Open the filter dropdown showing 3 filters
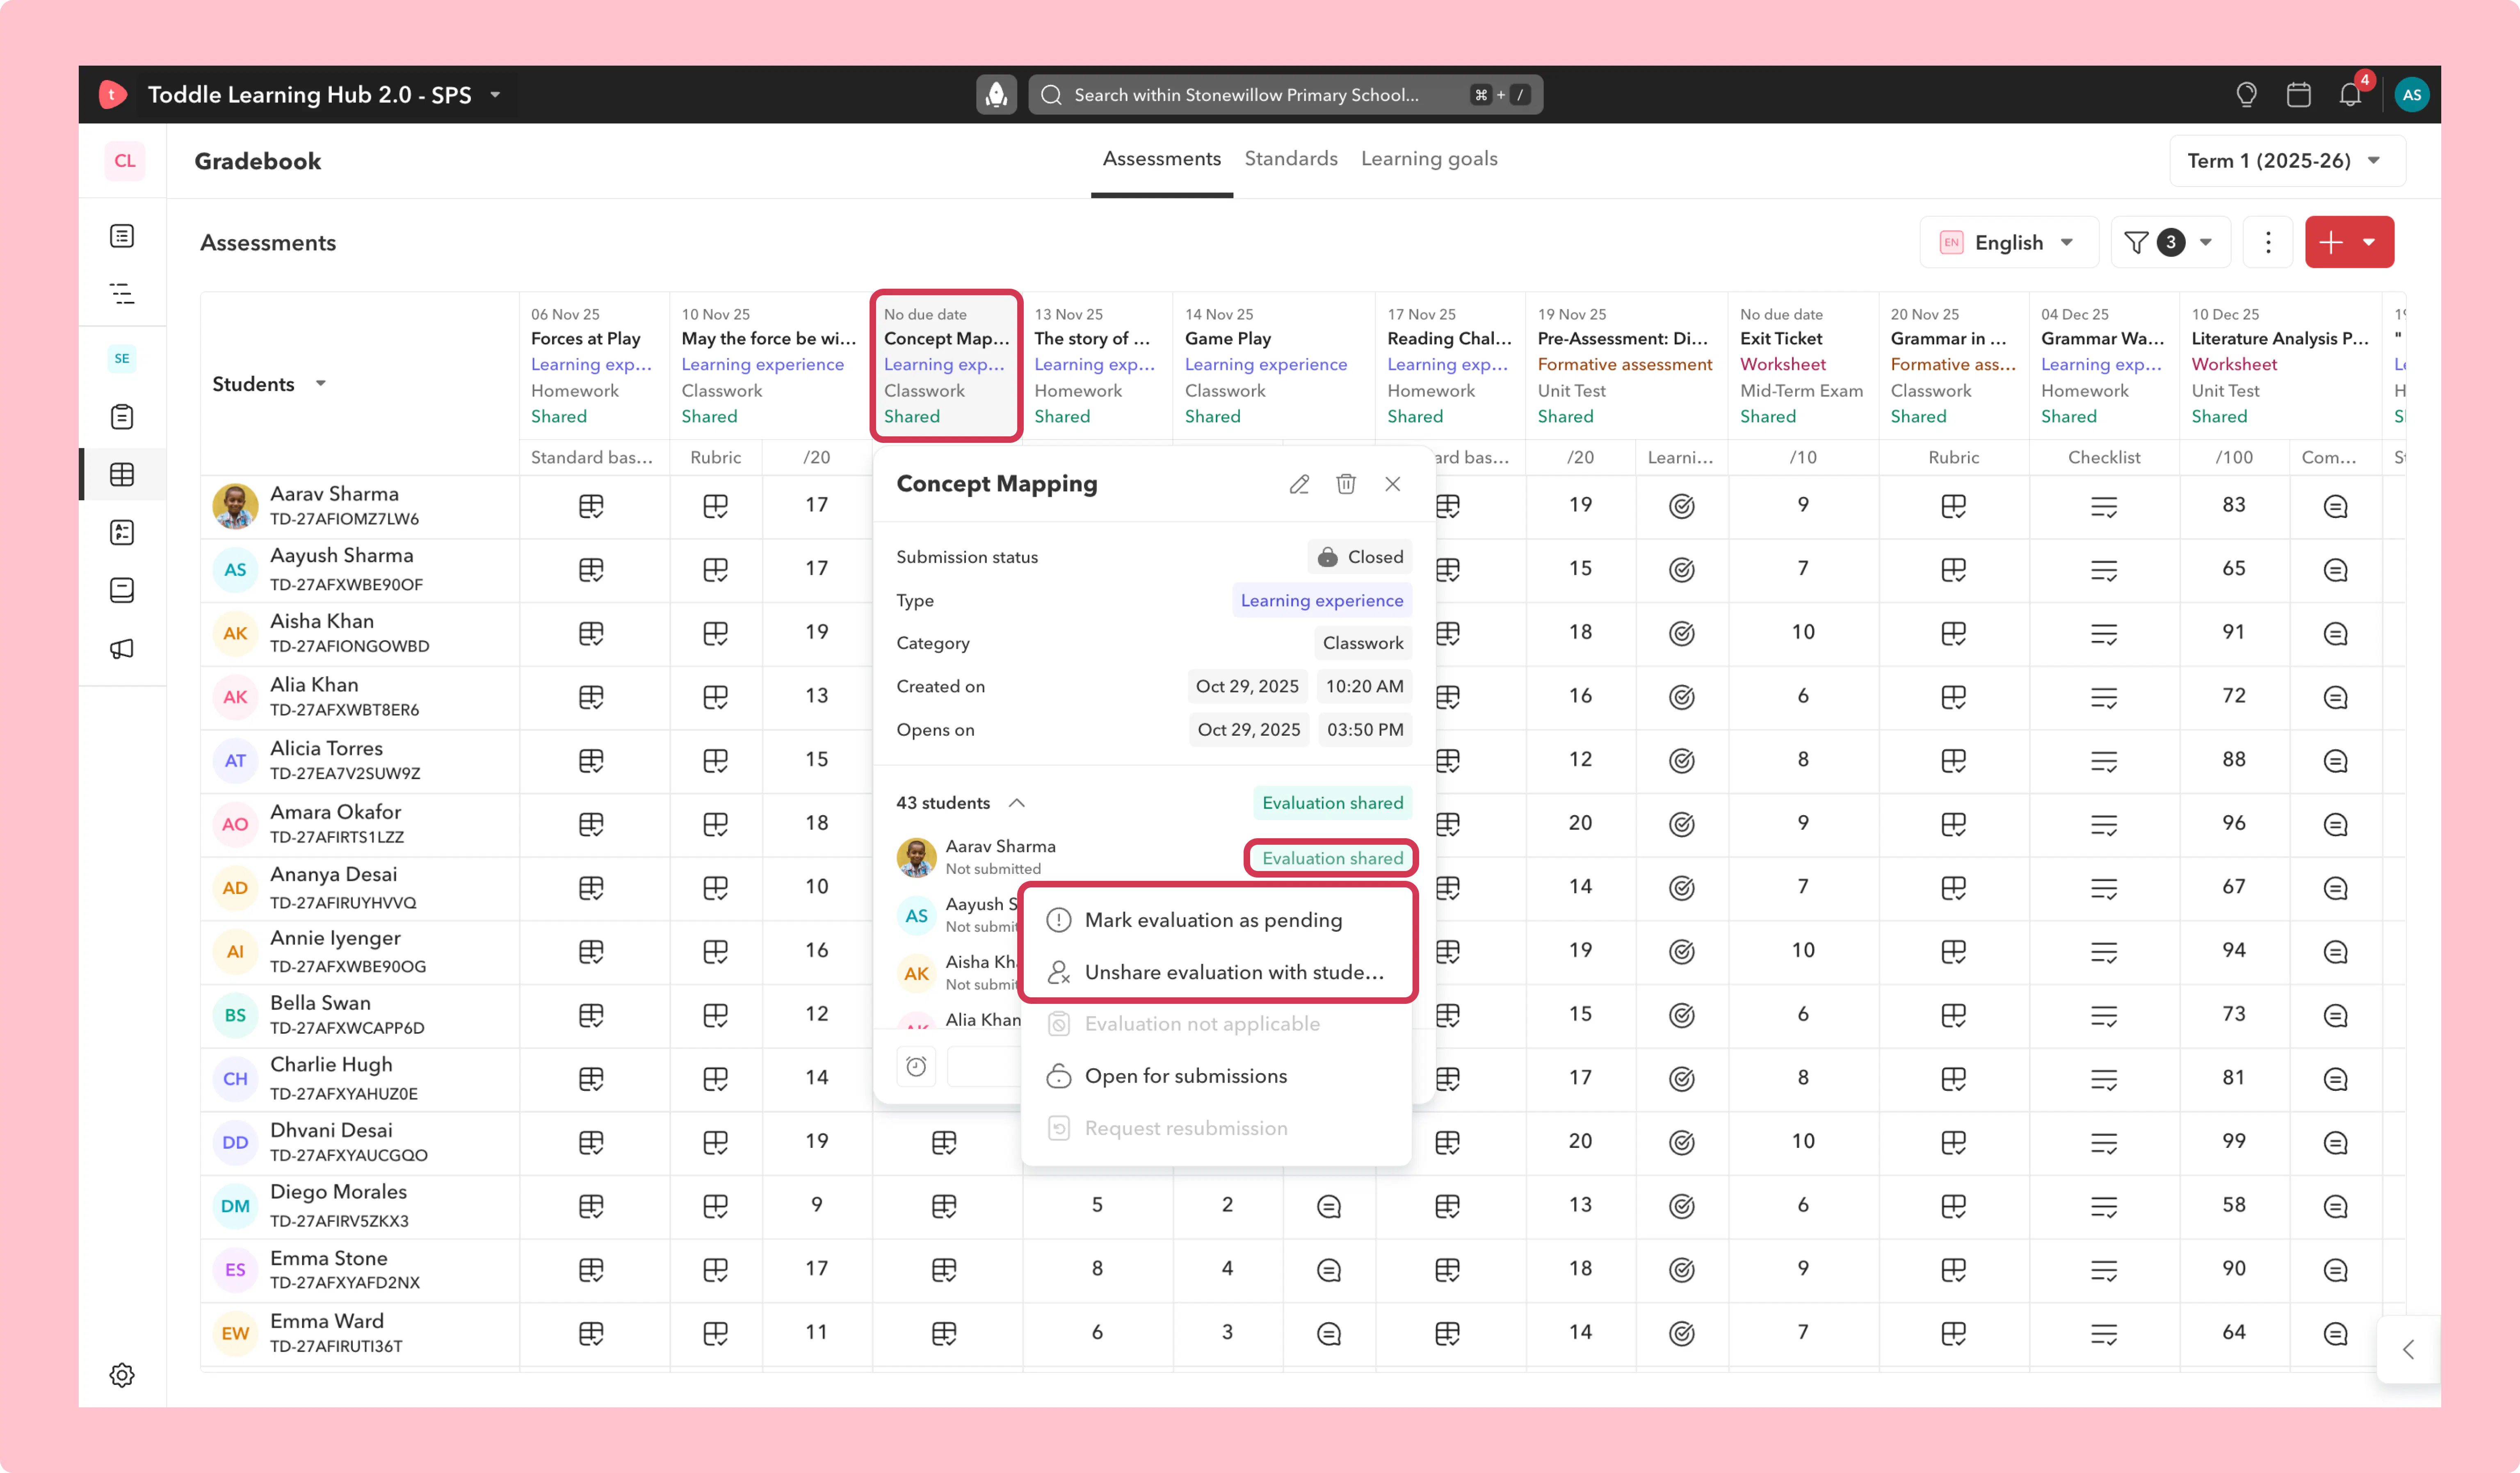 click(x=2170, y=242)
